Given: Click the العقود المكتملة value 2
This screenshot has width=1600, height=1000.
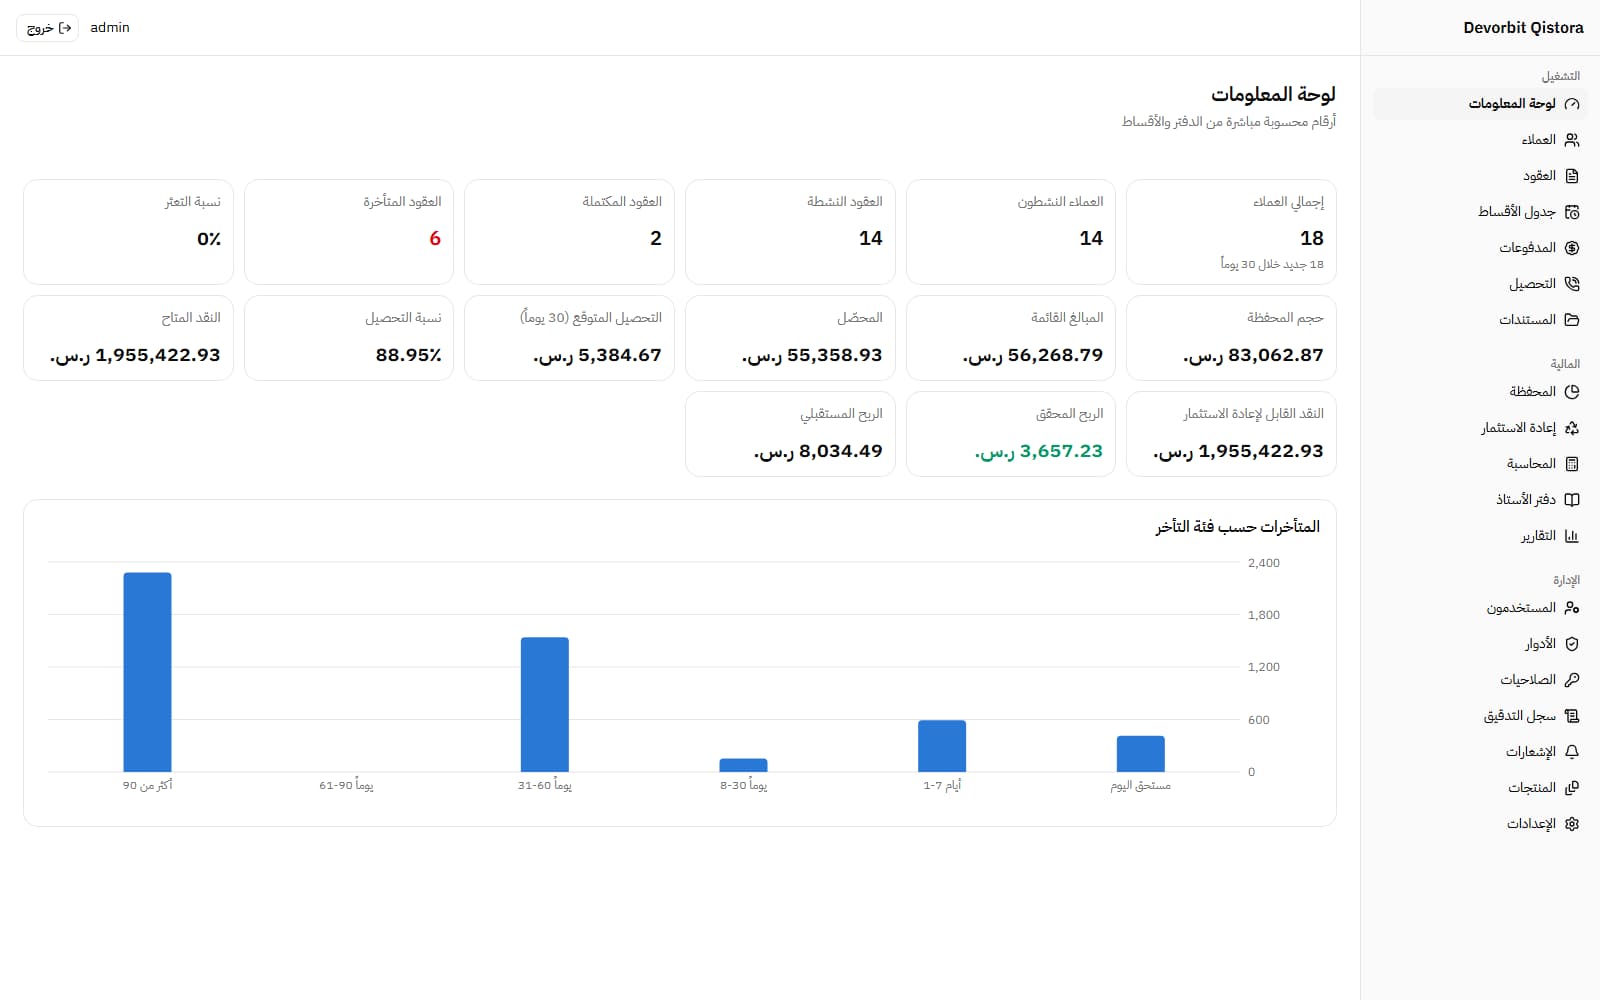Looking at the screenshot, I should 656,238.
